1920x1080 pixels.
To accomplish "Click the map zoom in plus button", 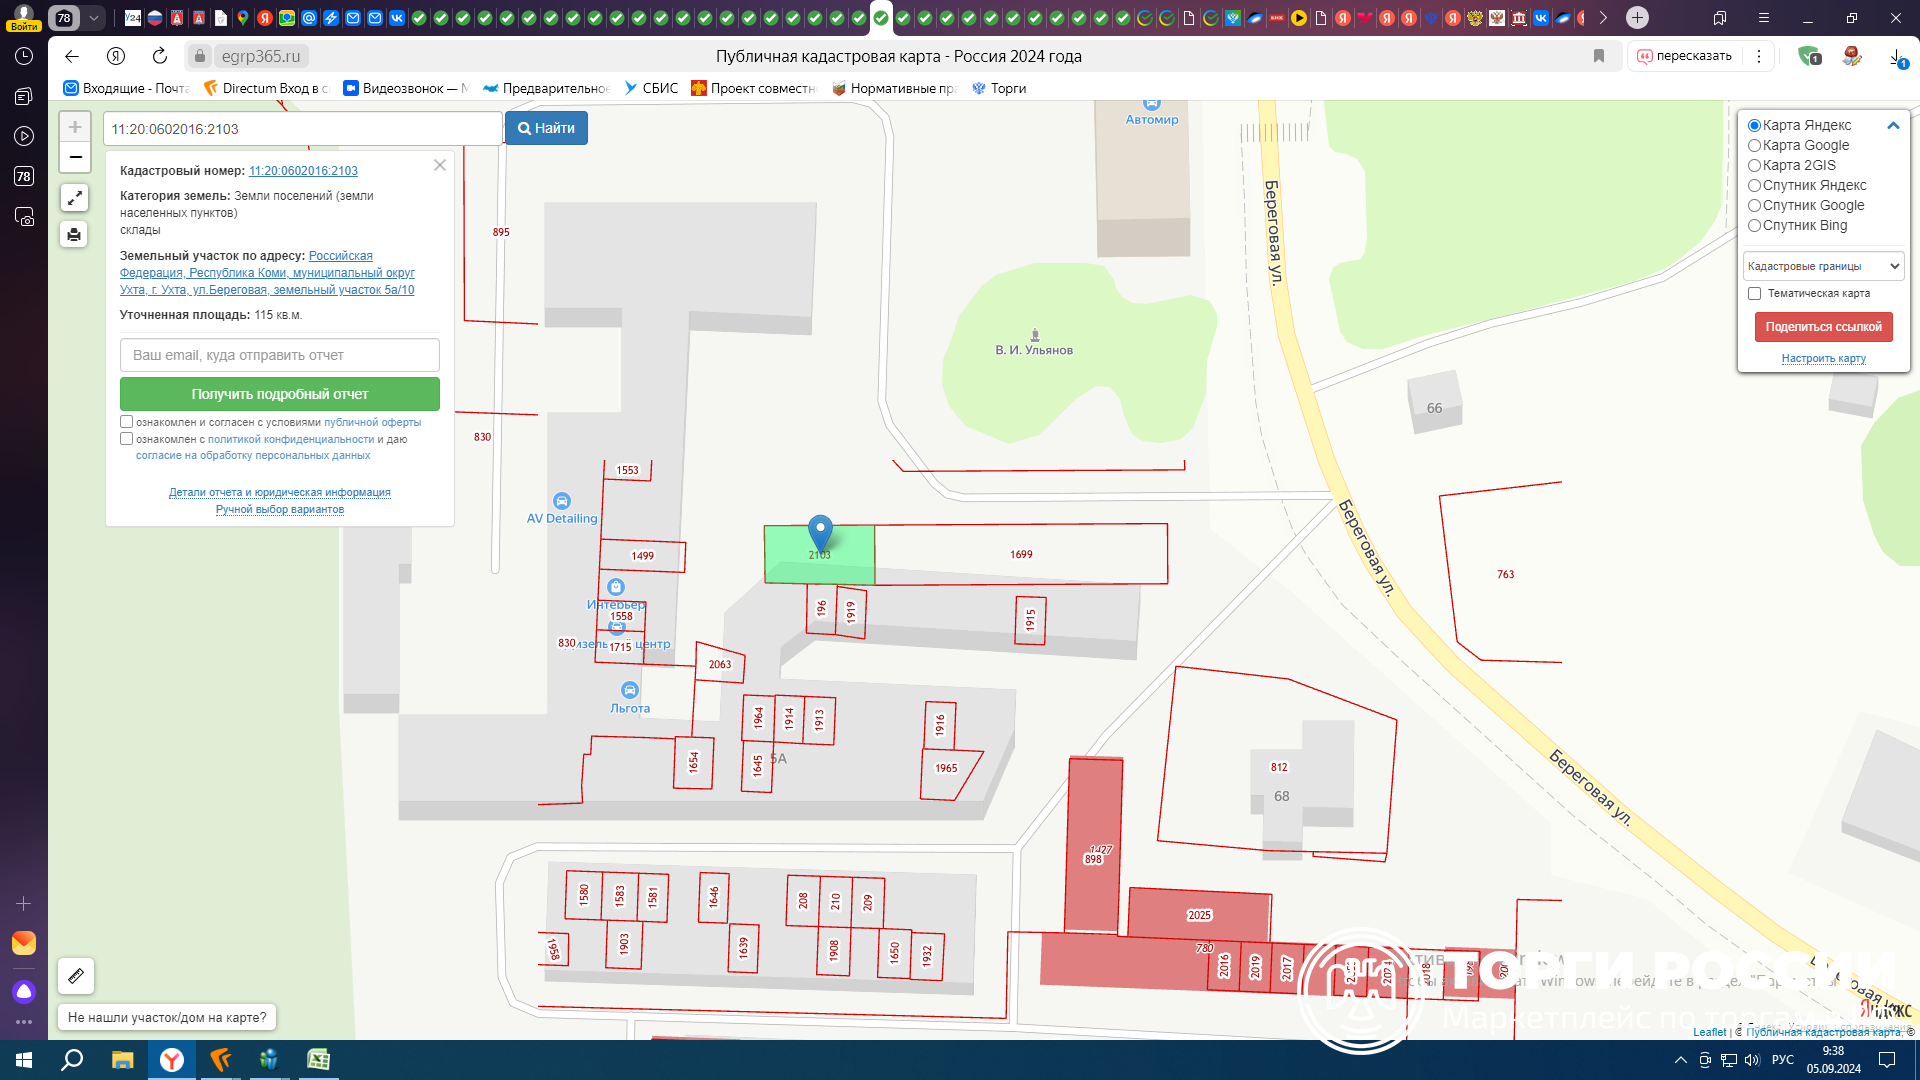I will pyautogui.click(x=75, y=127).
